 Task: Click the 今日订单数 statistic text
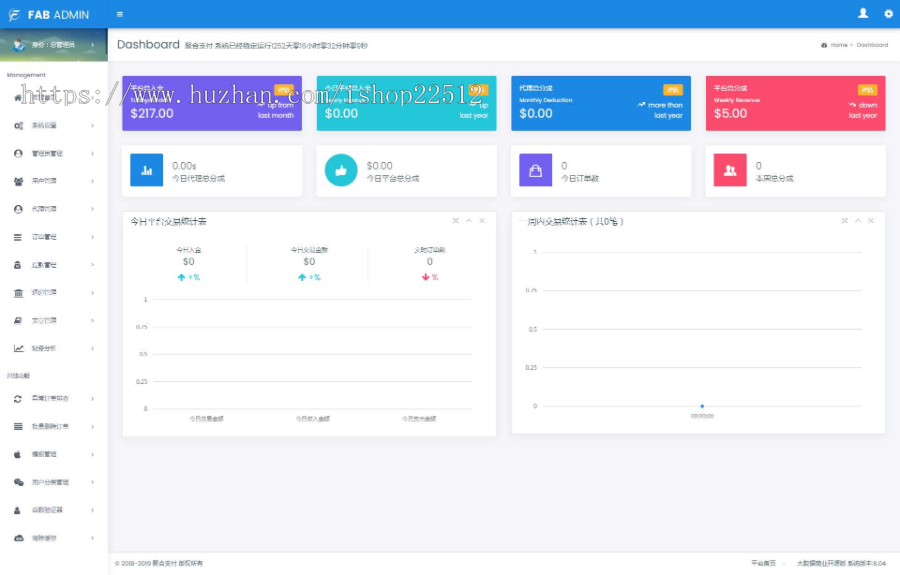580,178
